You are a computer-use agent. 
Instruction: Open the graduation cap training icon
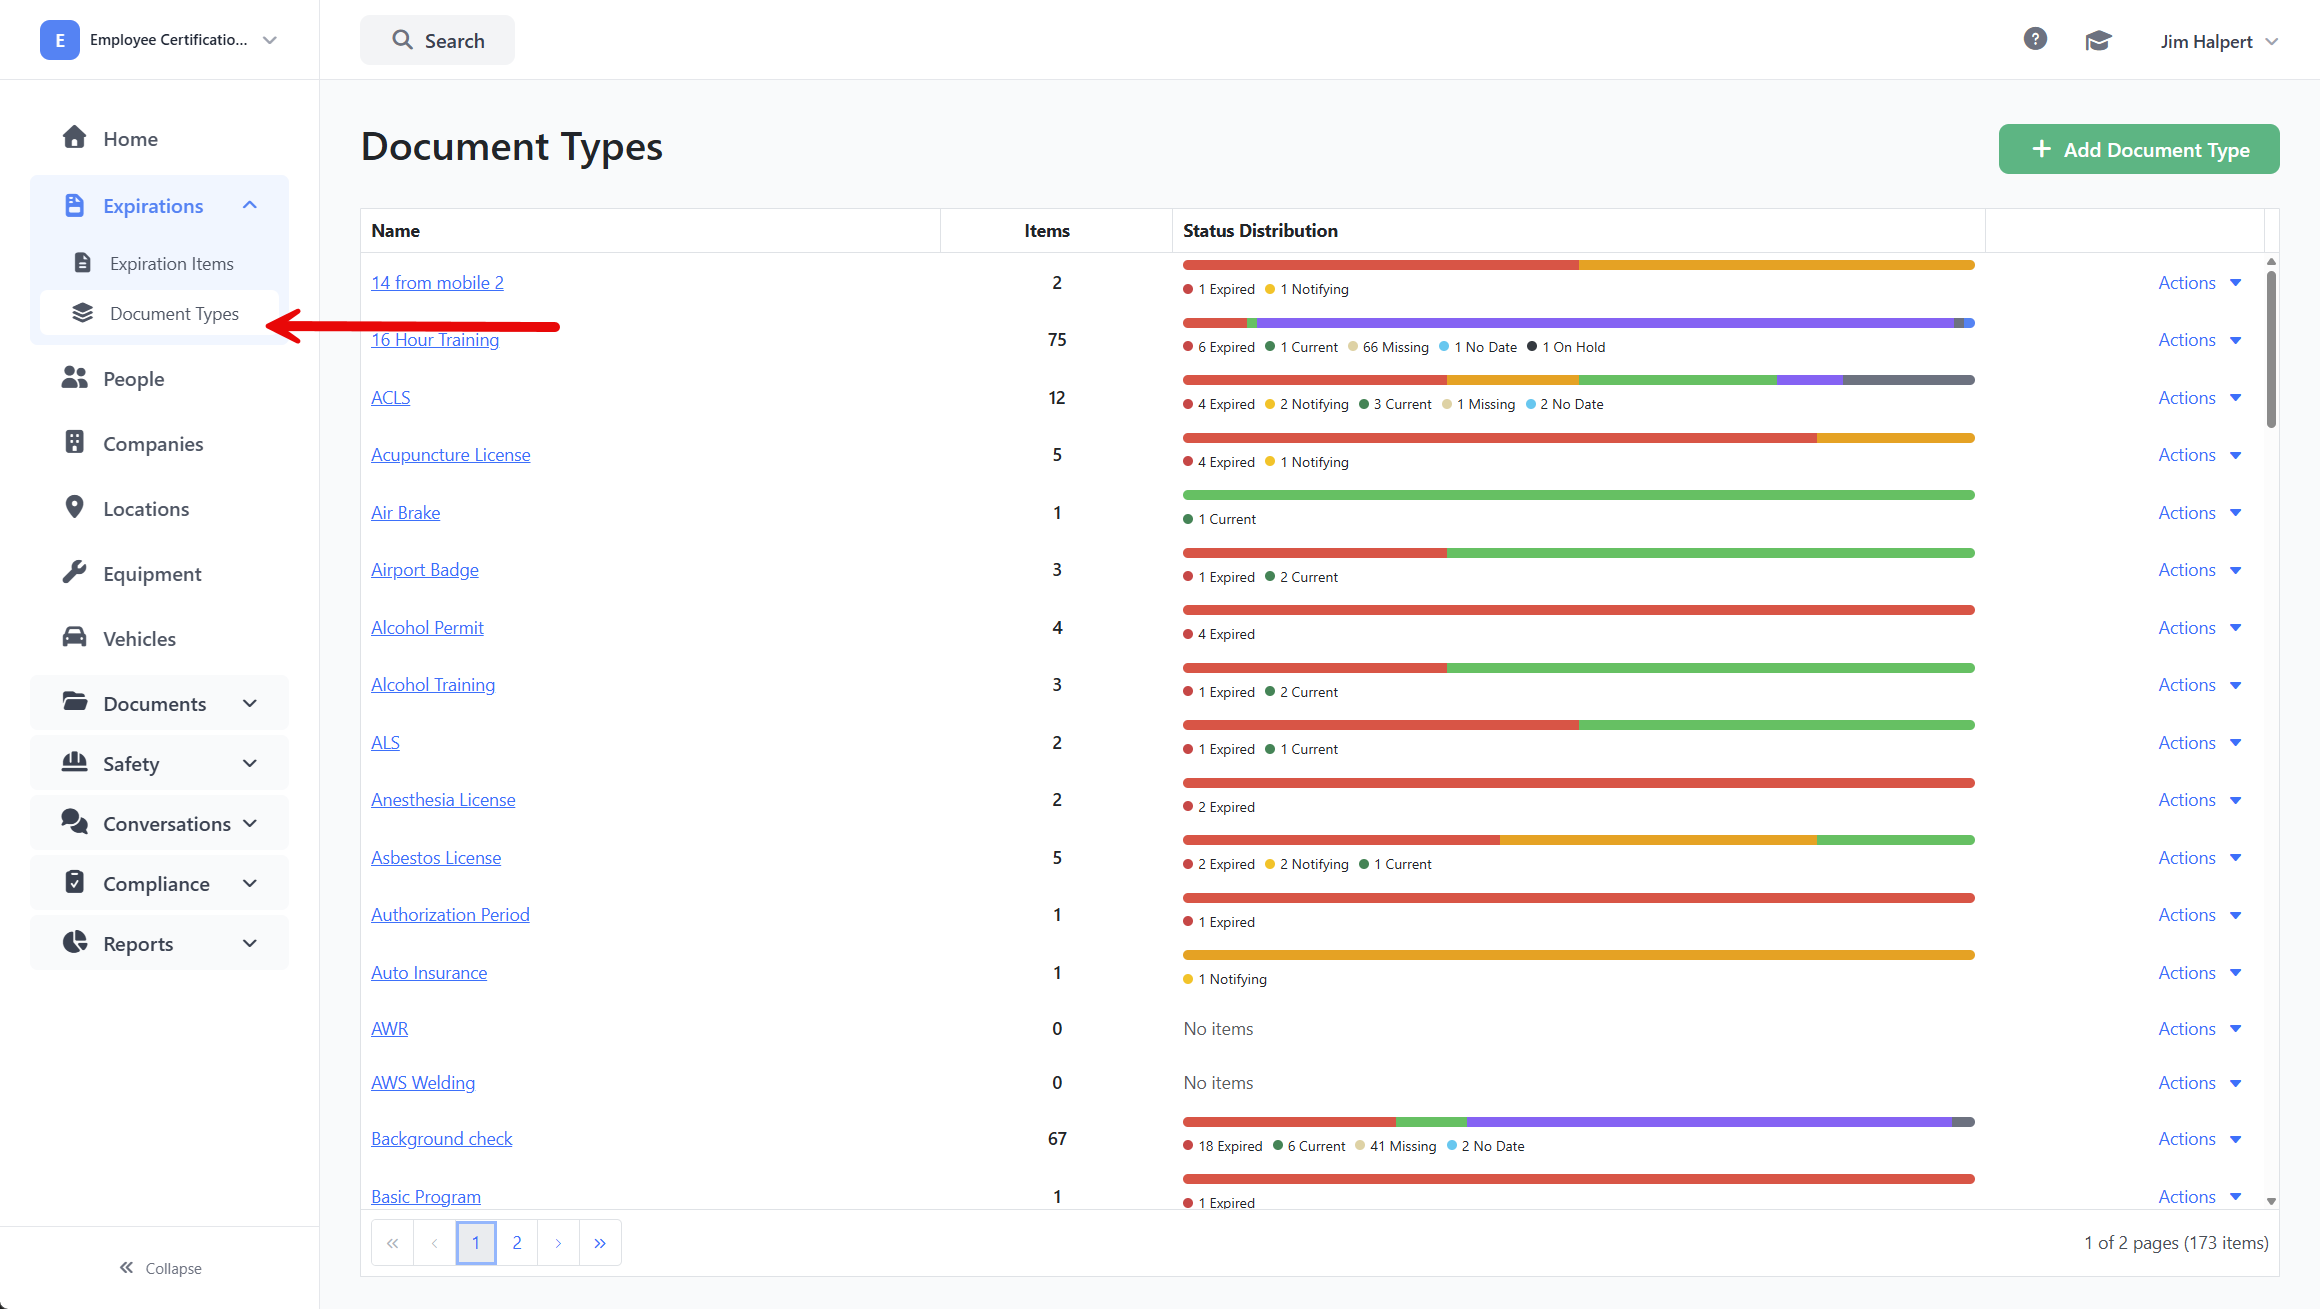click(x=2097, y=41)
